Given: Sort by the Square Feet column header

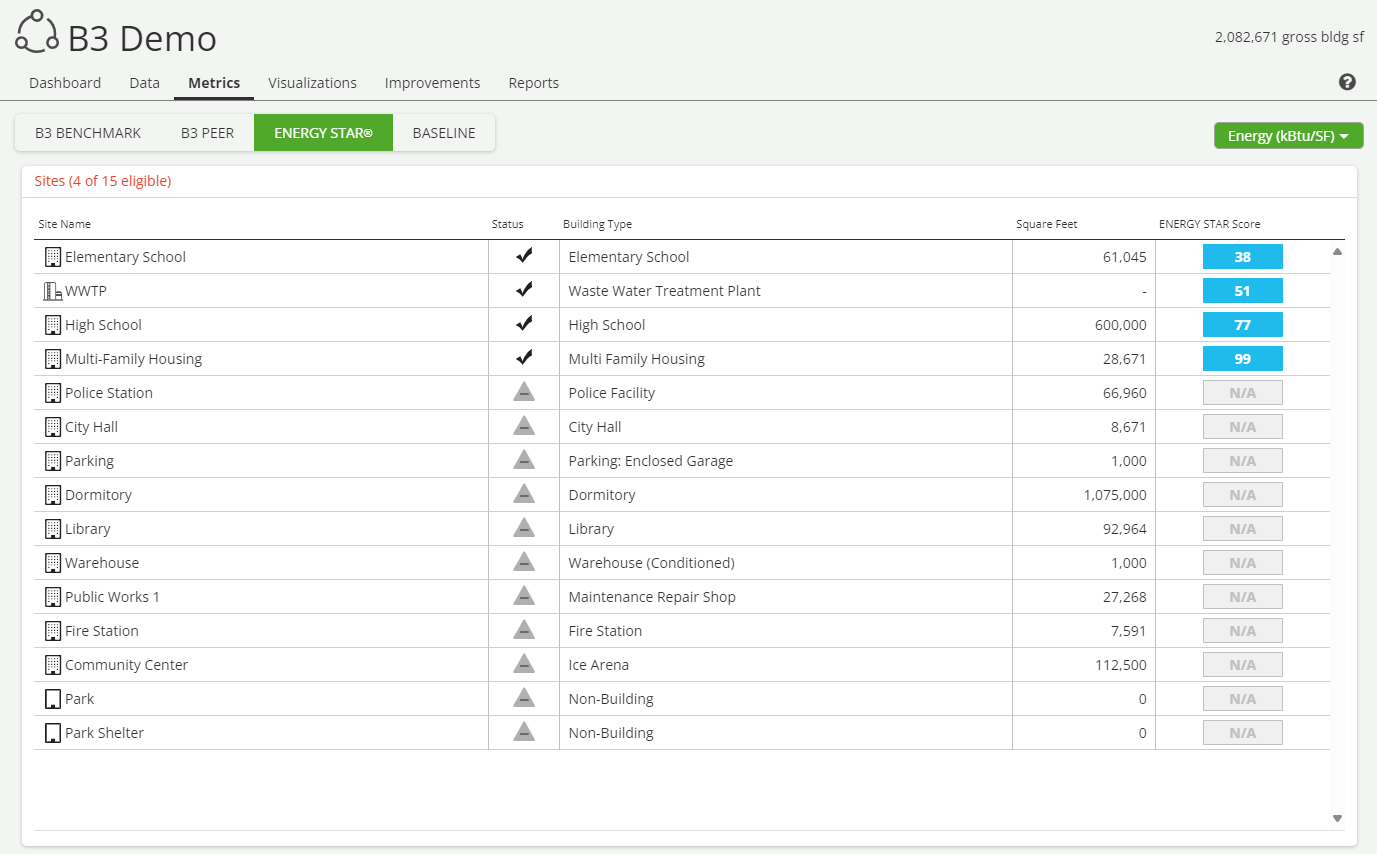Looking at the screenshot, I should tap(1046, 224).
